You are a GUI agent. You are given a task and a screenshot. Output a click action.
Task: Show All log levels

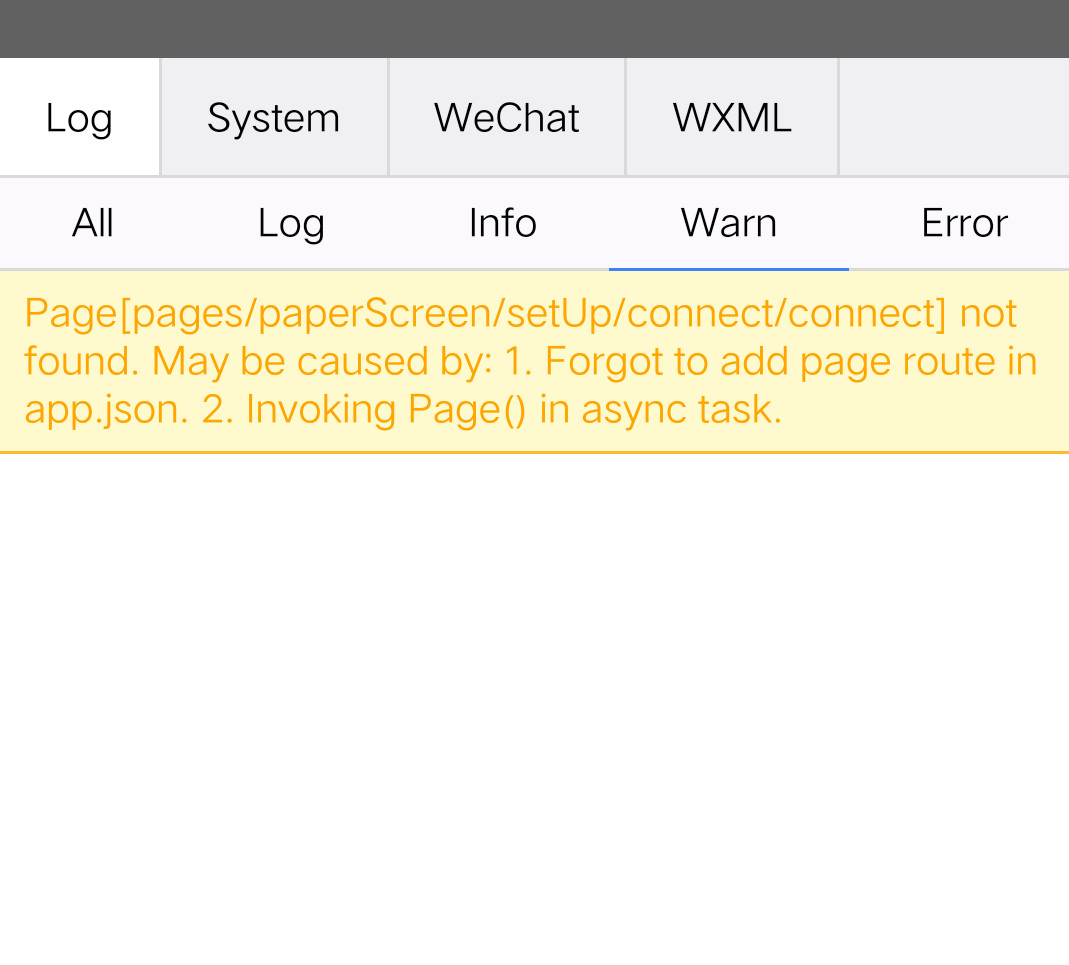click(92, 223)
